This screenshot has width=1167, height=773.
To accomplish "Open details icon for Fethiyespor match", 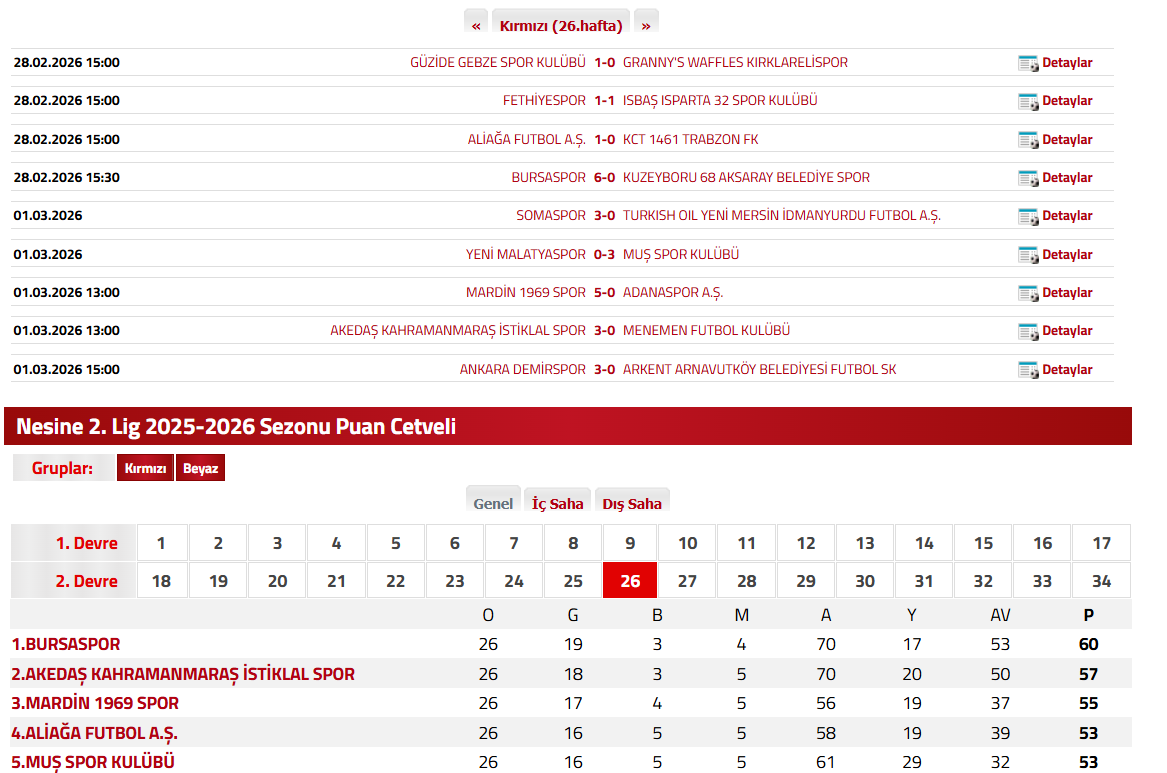I will pyautogui.click(x=1028, y=101).
